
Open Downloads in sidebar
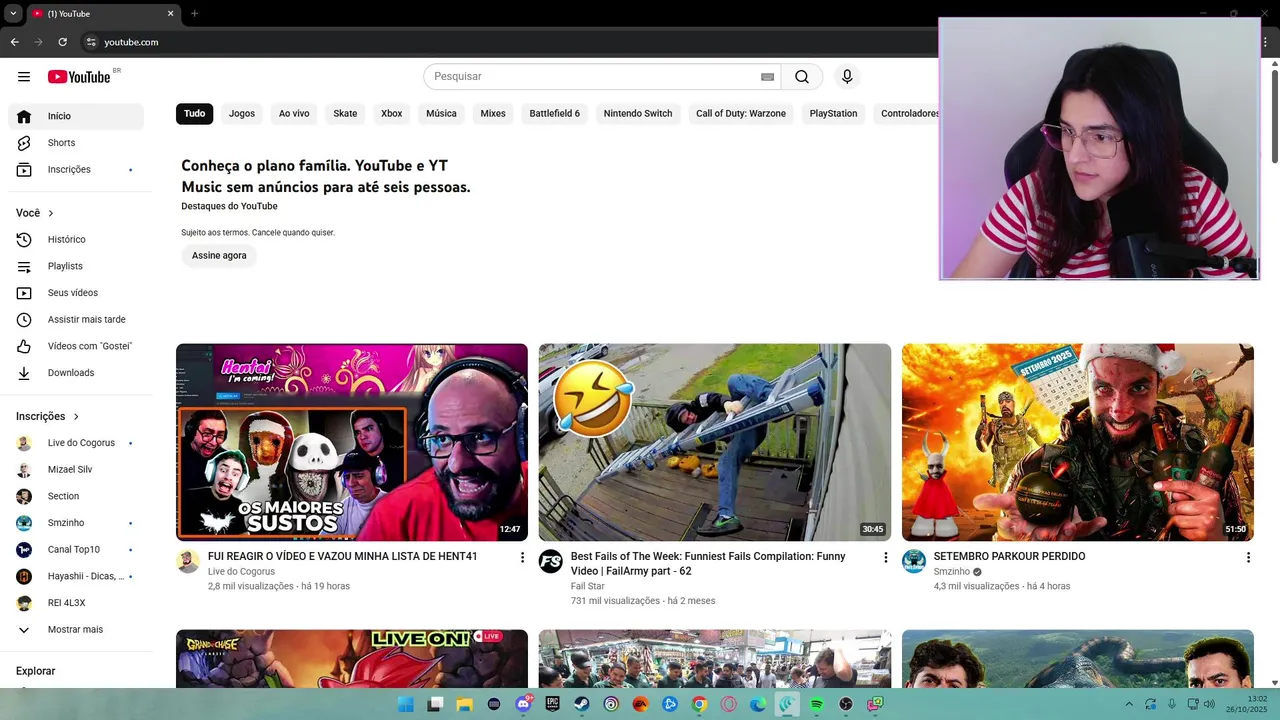(76, 373)
